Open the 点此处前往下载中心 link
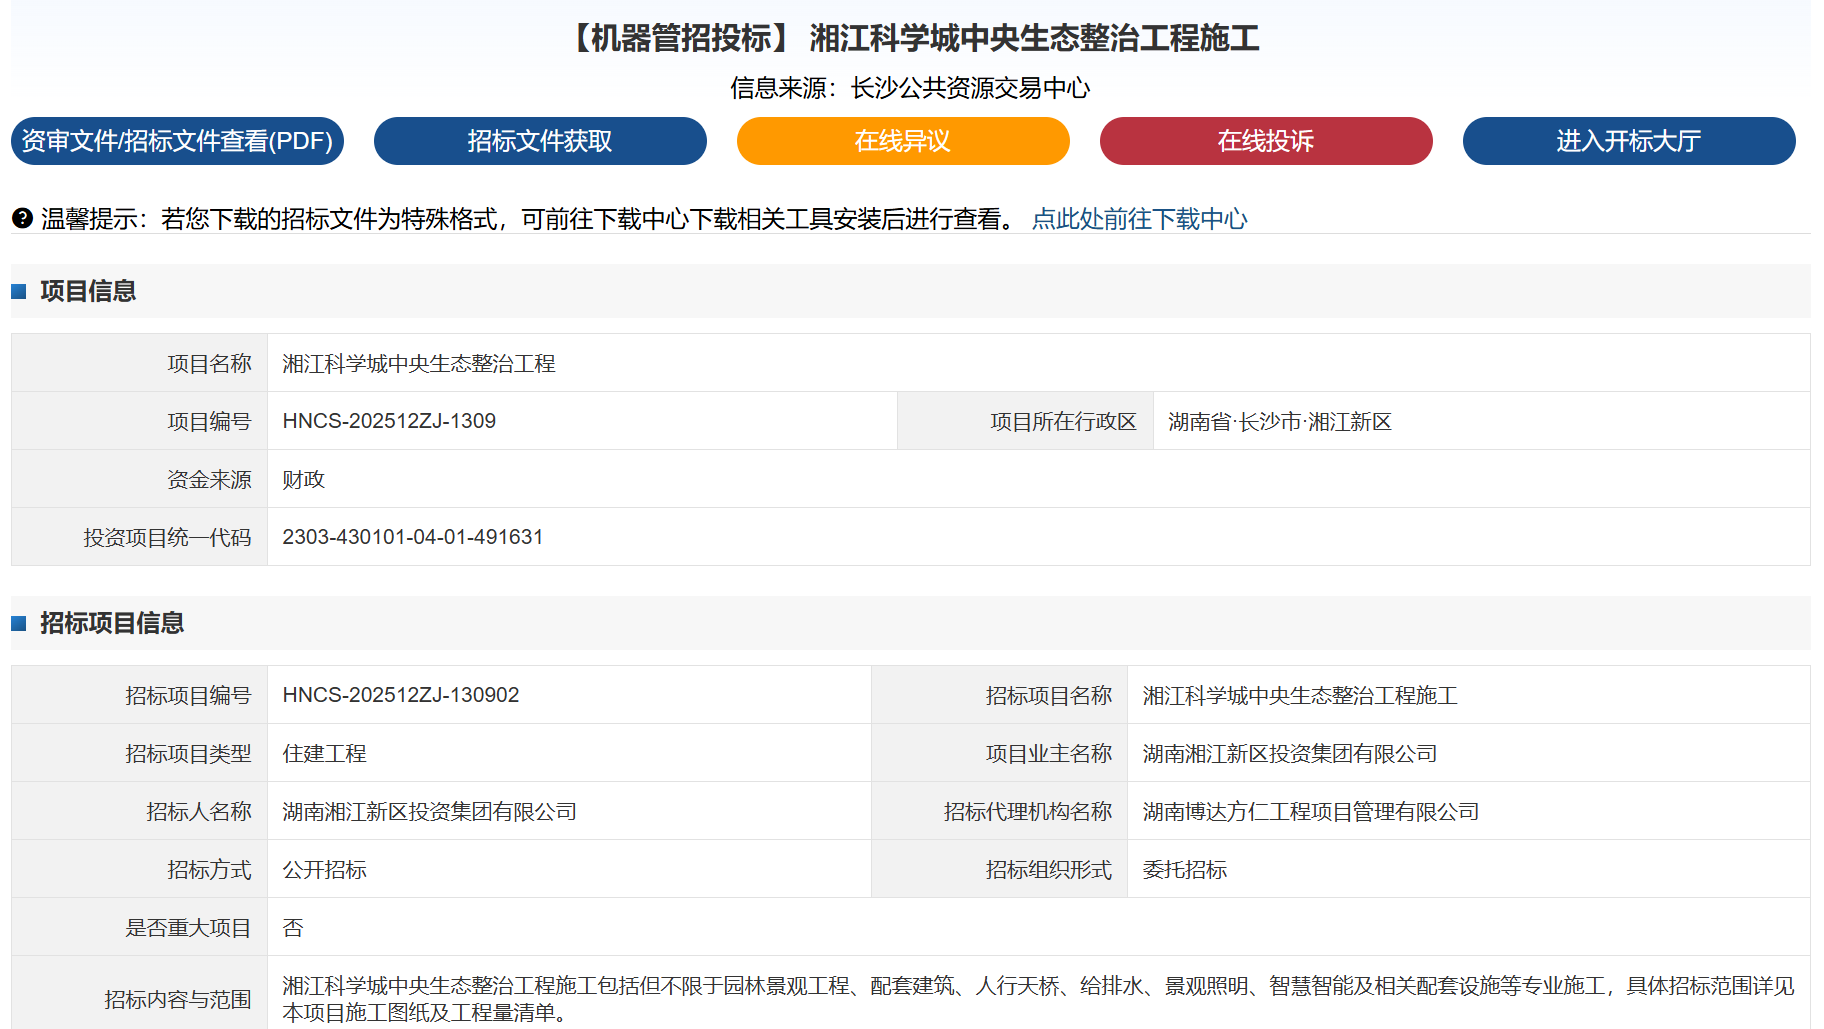The width and height of the screenshot is (1824, 1029). pos(1139,219)
